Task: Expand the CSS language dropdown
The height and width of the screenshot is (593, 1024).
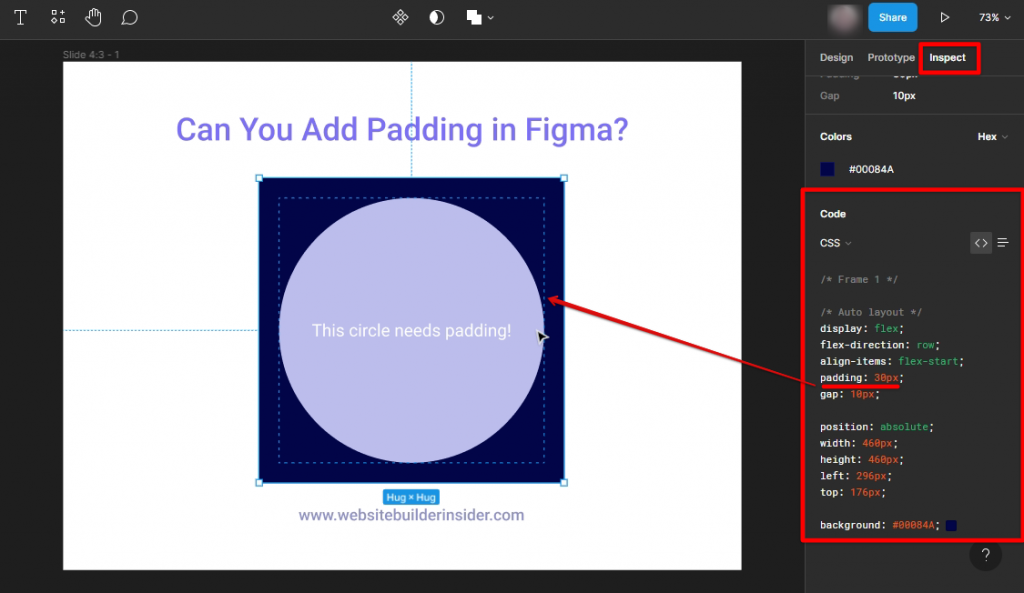Action: [835, 242]
